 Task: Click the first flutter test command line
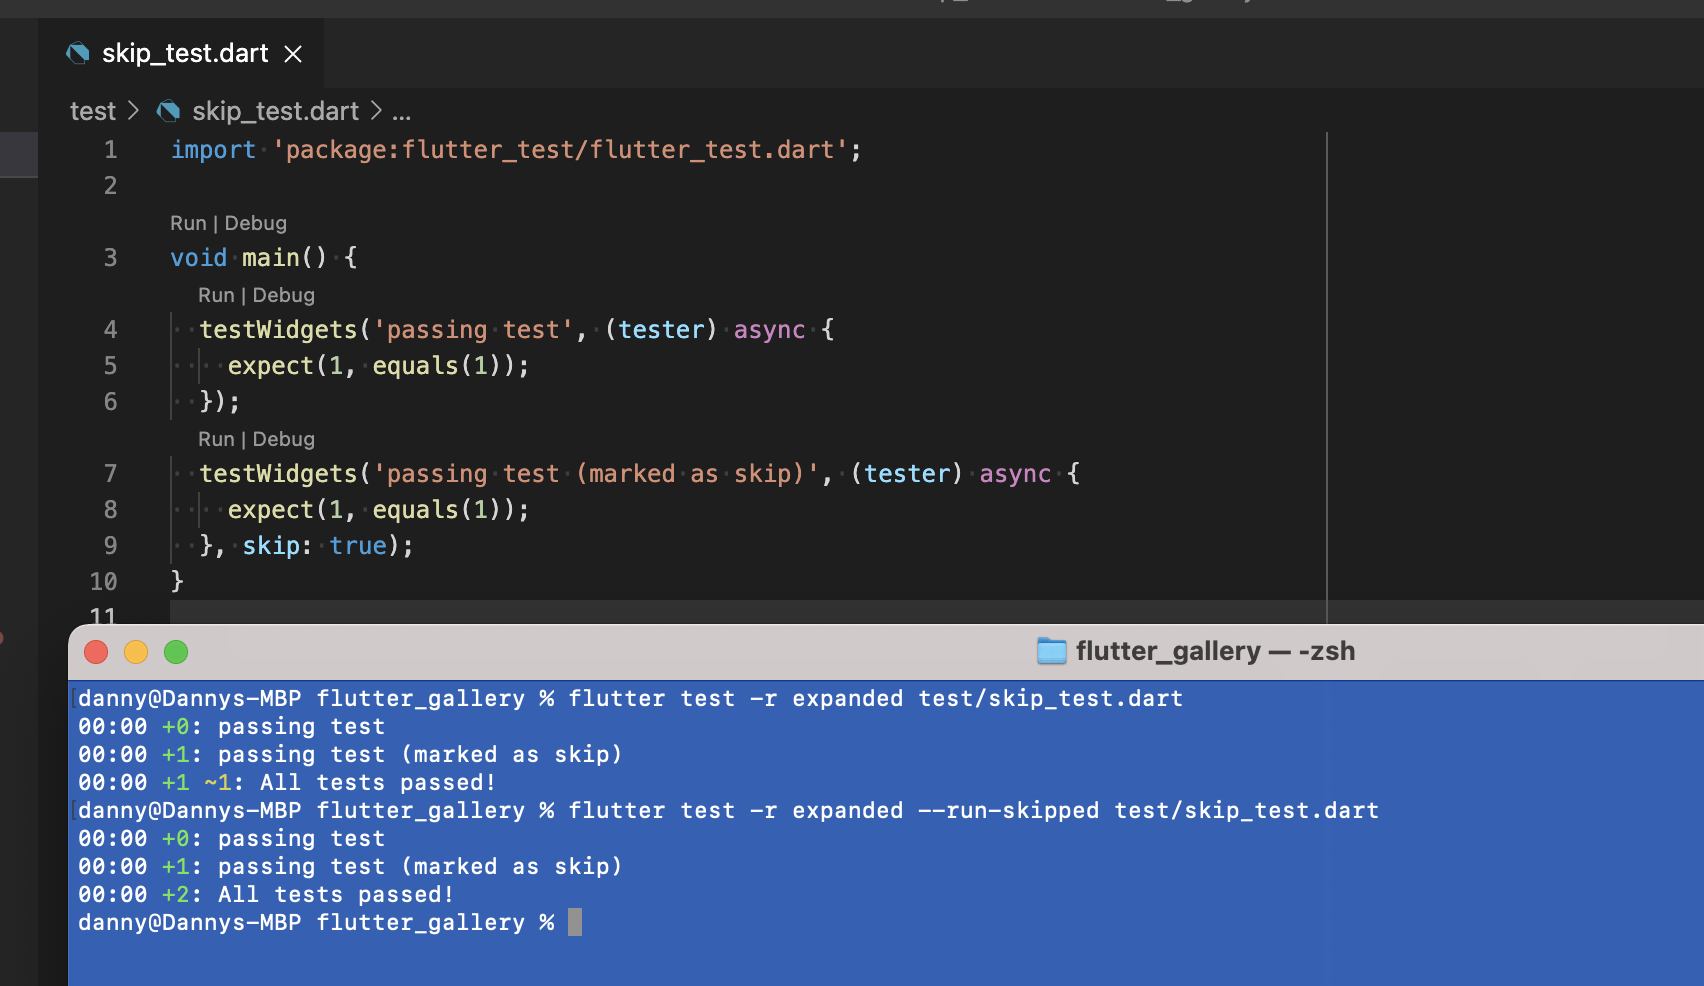(x=630, y=699)
